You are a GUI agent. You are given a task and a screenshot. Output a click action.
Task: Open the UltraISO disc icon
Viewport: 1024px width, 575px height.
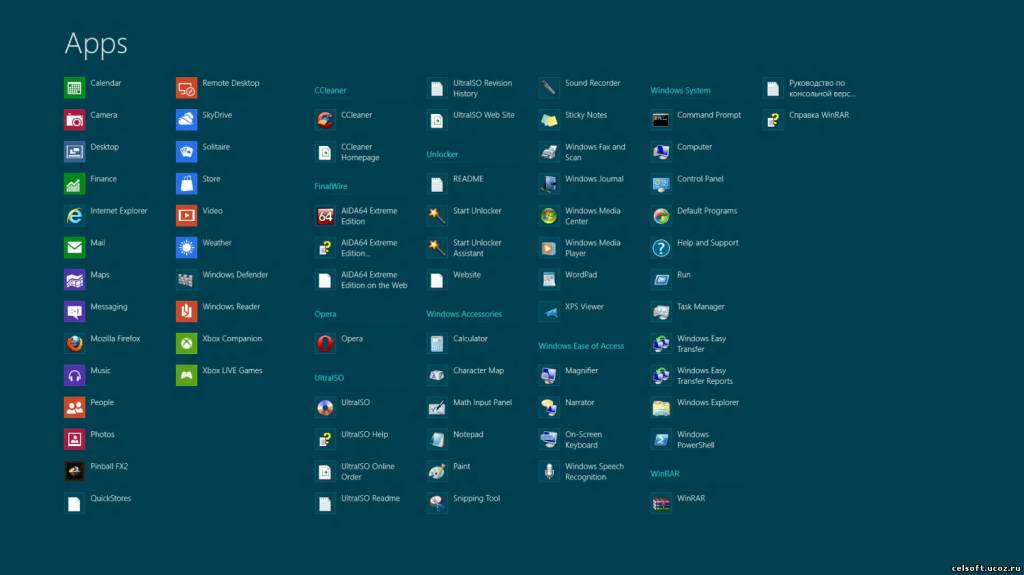click(x=325, y=407)
